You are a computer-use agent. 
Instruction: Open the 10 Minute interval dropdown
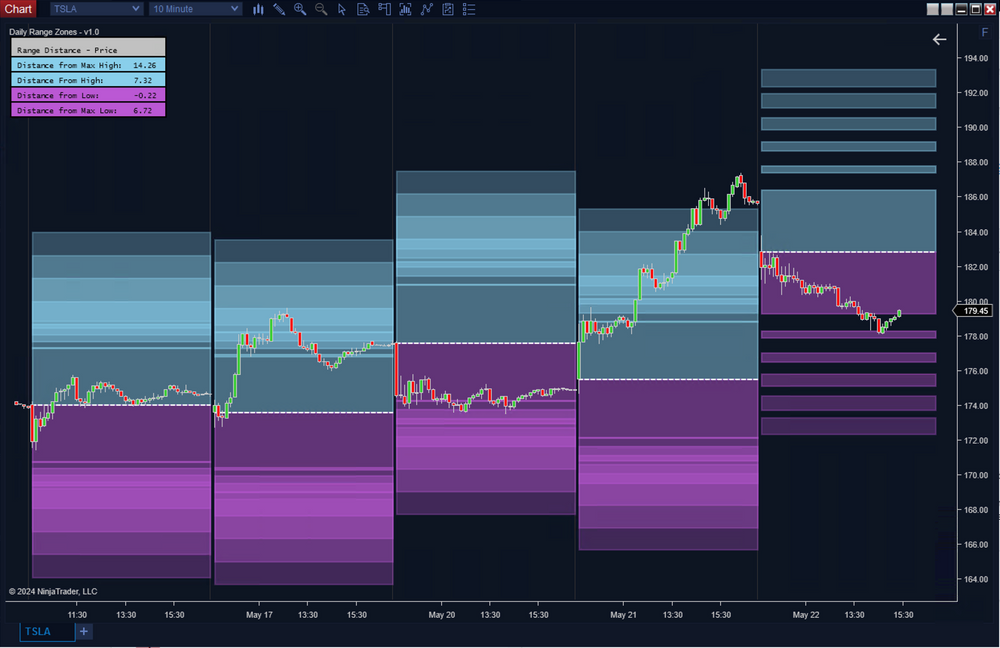click(194, 8)
